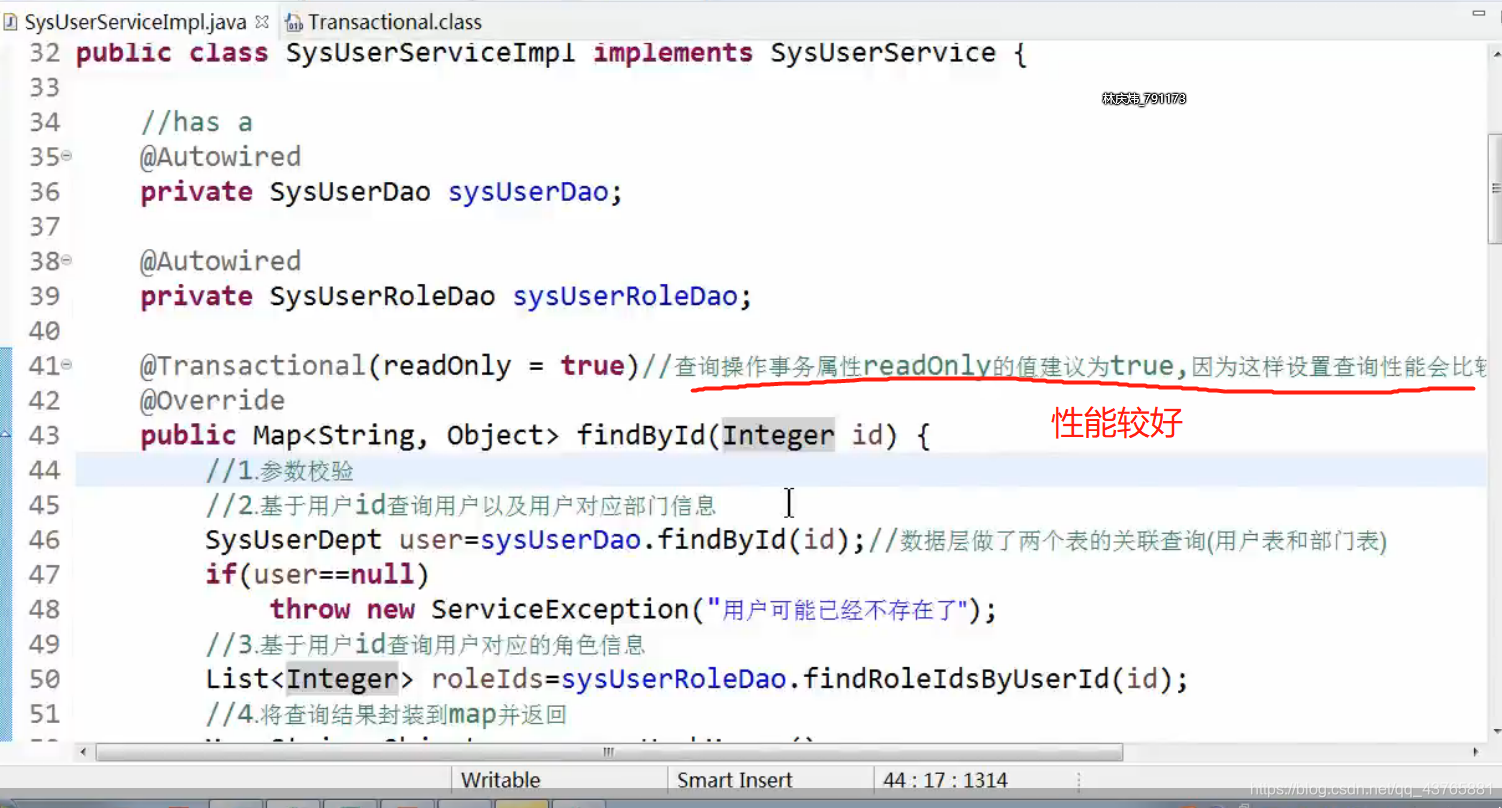Click ServiceException on line 48
The height and width of the screenshot is (808, 1502).
pos(560,609)
